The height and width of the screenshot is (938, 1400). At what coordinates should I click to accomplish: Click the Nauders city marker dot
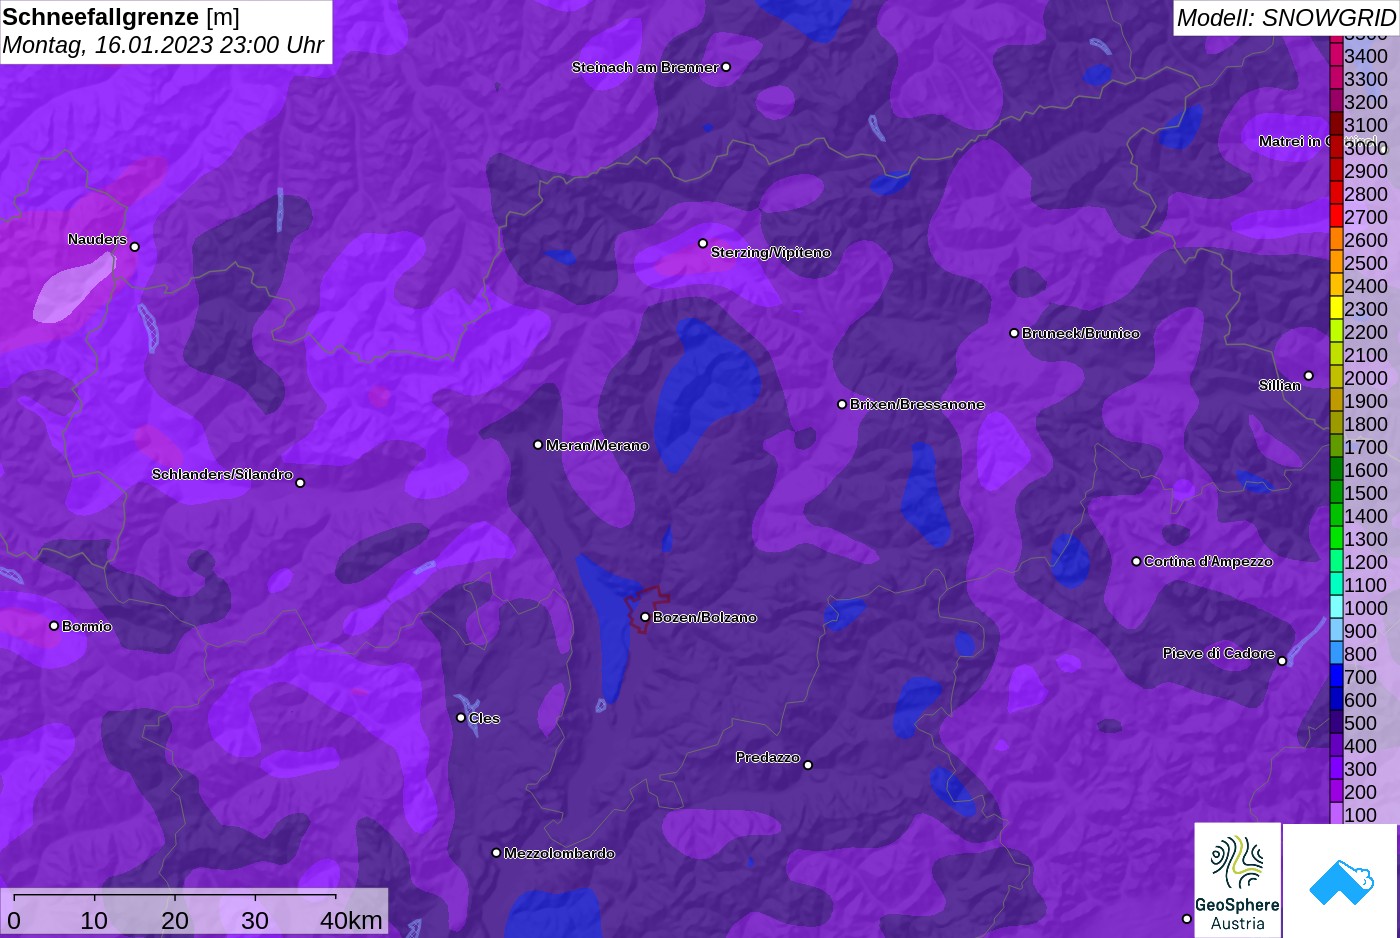135,247
